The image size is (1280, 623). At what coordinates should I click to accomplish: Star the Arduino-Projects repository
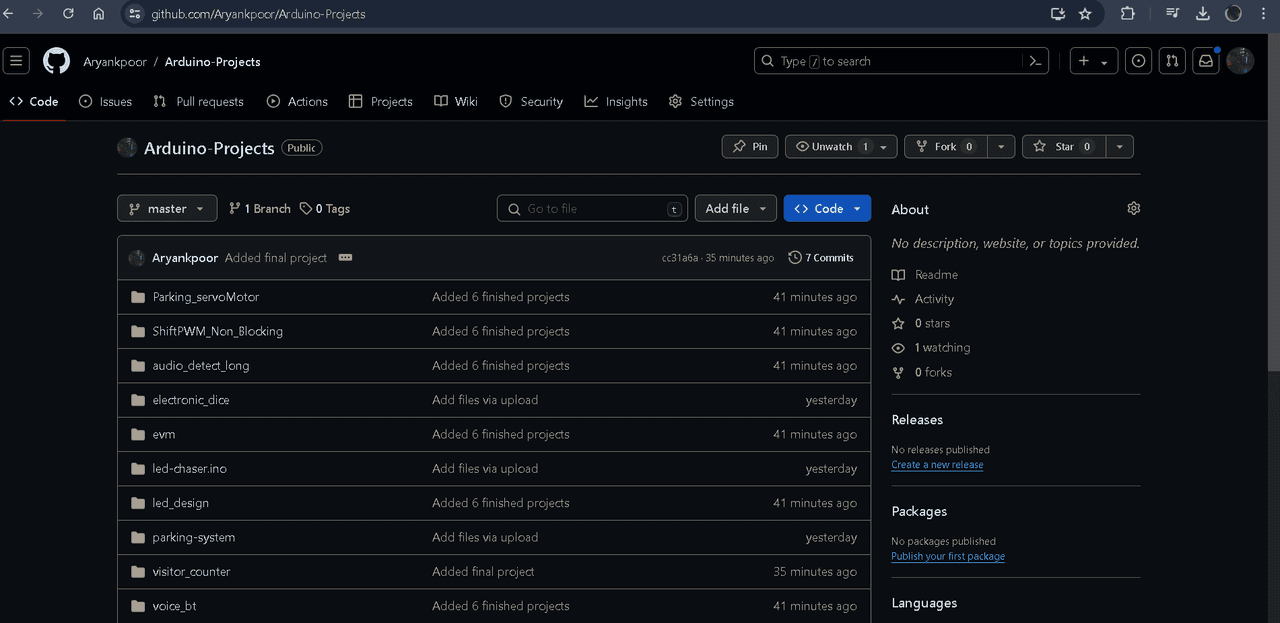pos(1063,147)
